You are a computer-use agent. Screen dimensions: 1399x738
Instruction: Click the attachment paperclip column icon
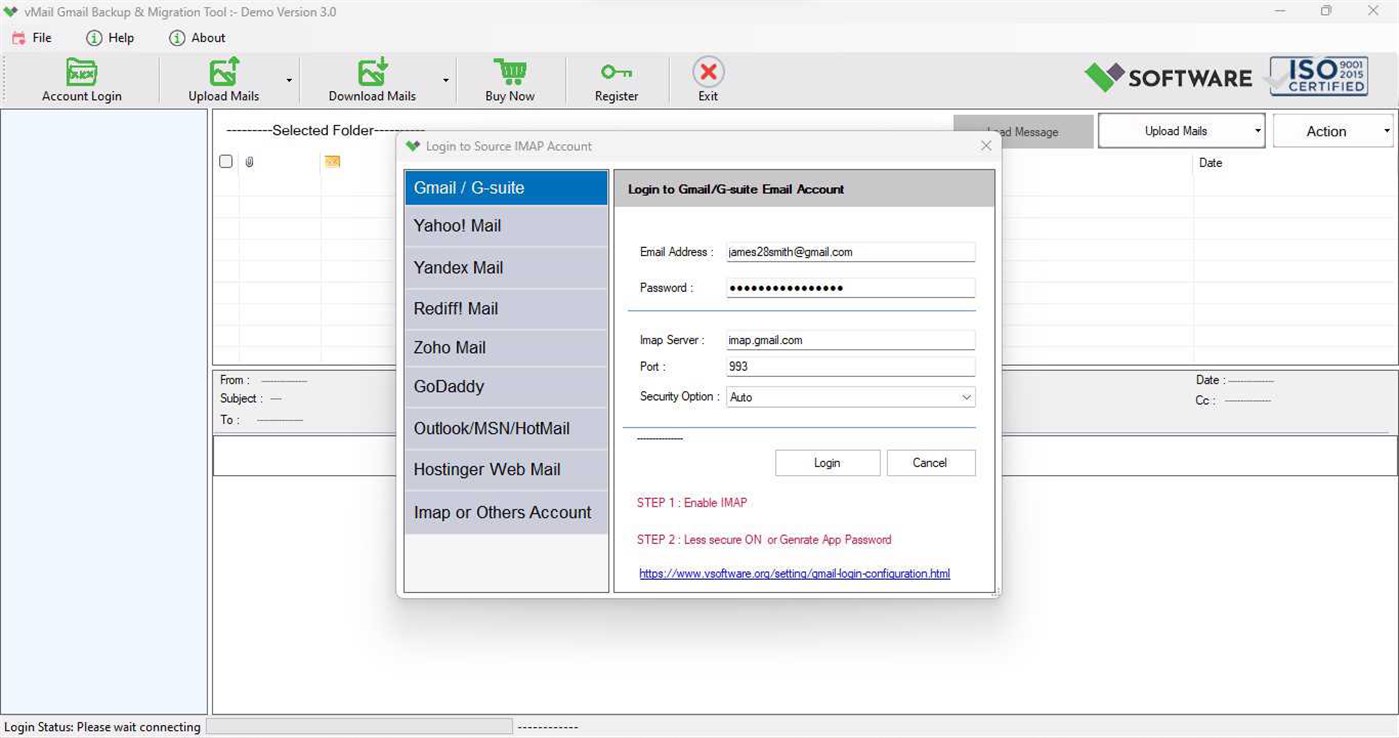pyautogui.click(x=249, y=162)
